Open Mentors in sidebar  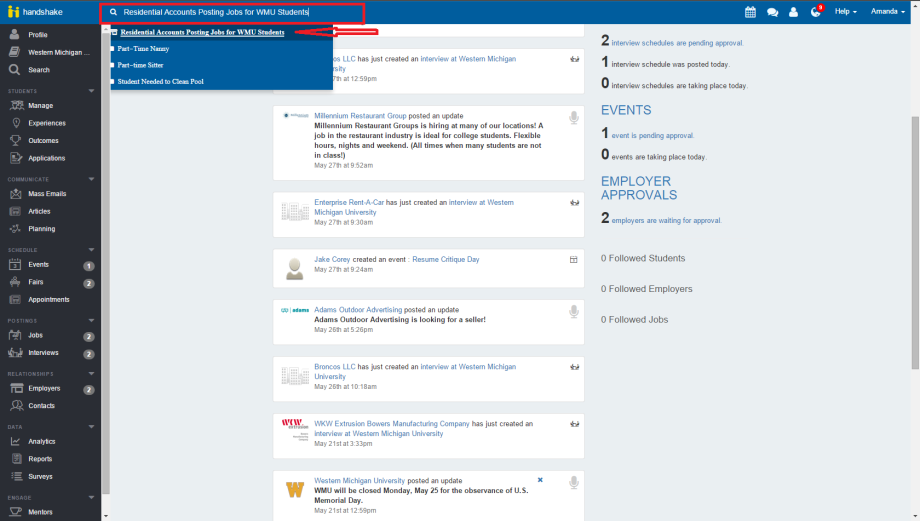coord(40,512)
